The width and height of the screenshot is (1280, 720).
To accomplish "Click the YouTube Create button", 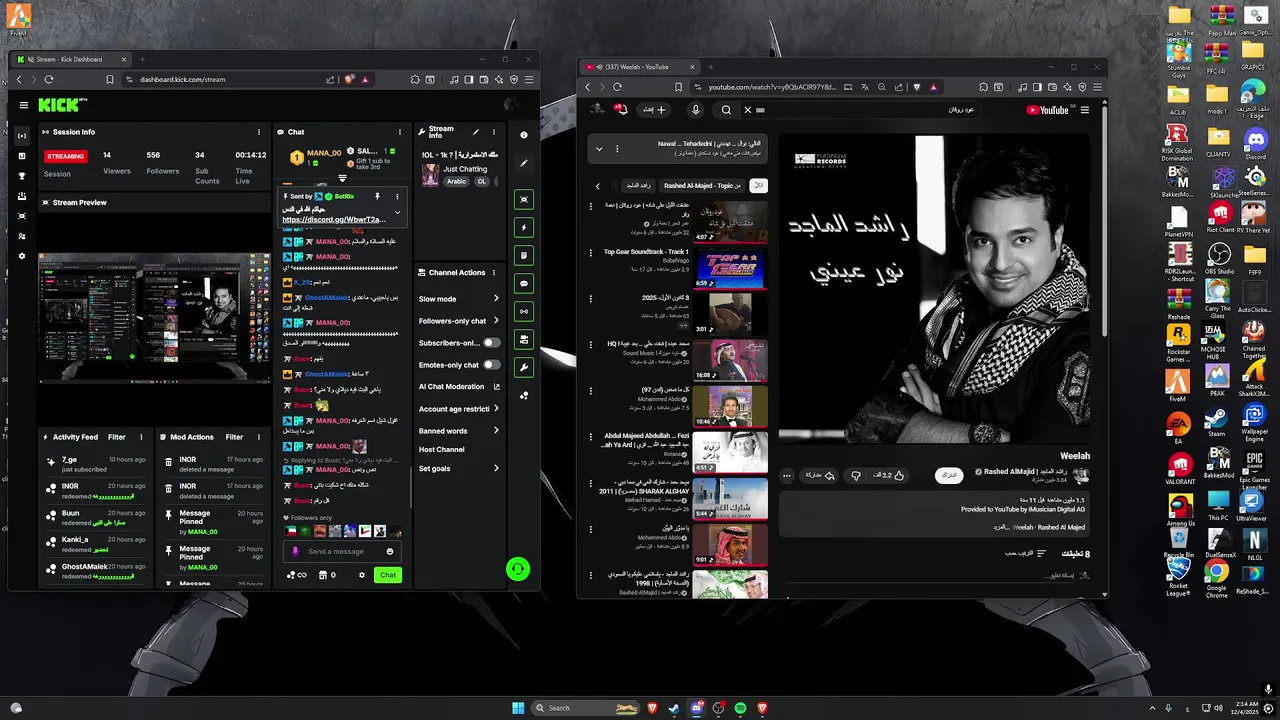I will click(655, 110).
